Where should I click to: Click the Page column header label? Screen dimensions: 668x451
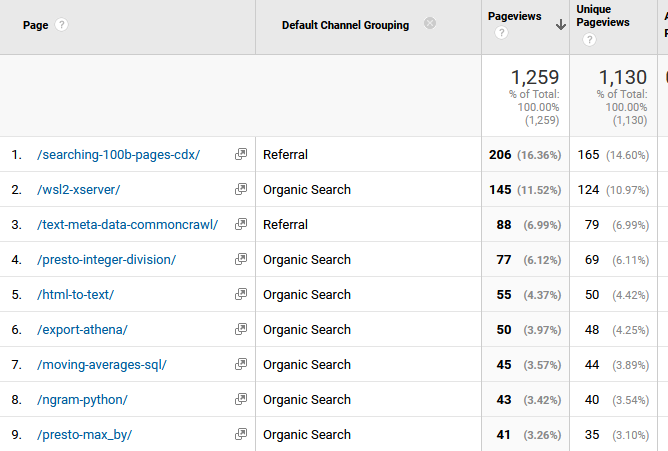pos(35,25)
